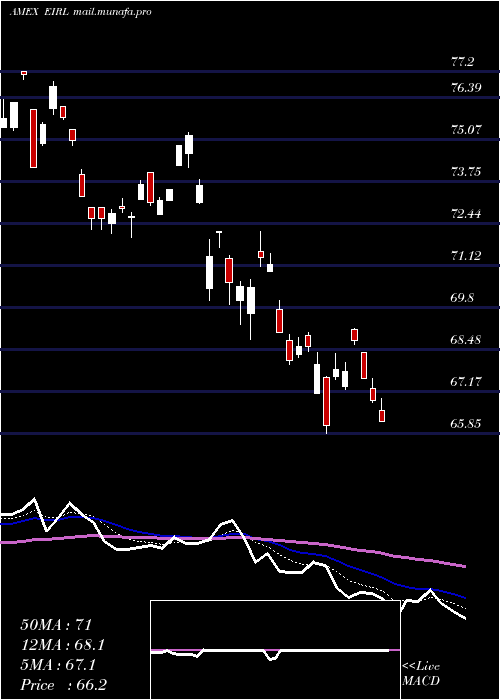Click the 67.17 price axis label
500x700 pixels.
pyautogui.click(x=466, y=382)
